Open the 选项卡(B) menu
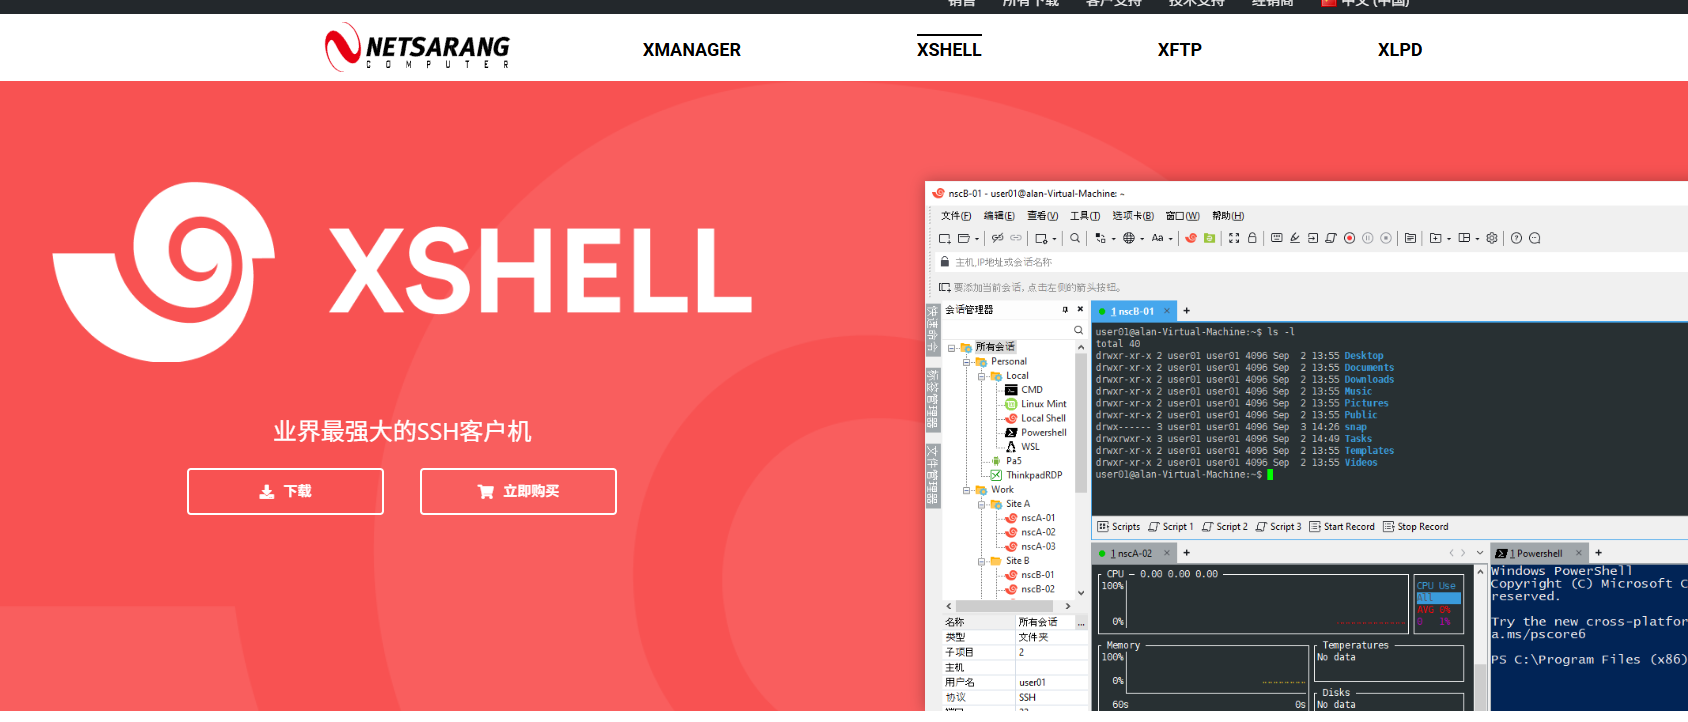The image size is (1688, 722). click(1133, 216)
